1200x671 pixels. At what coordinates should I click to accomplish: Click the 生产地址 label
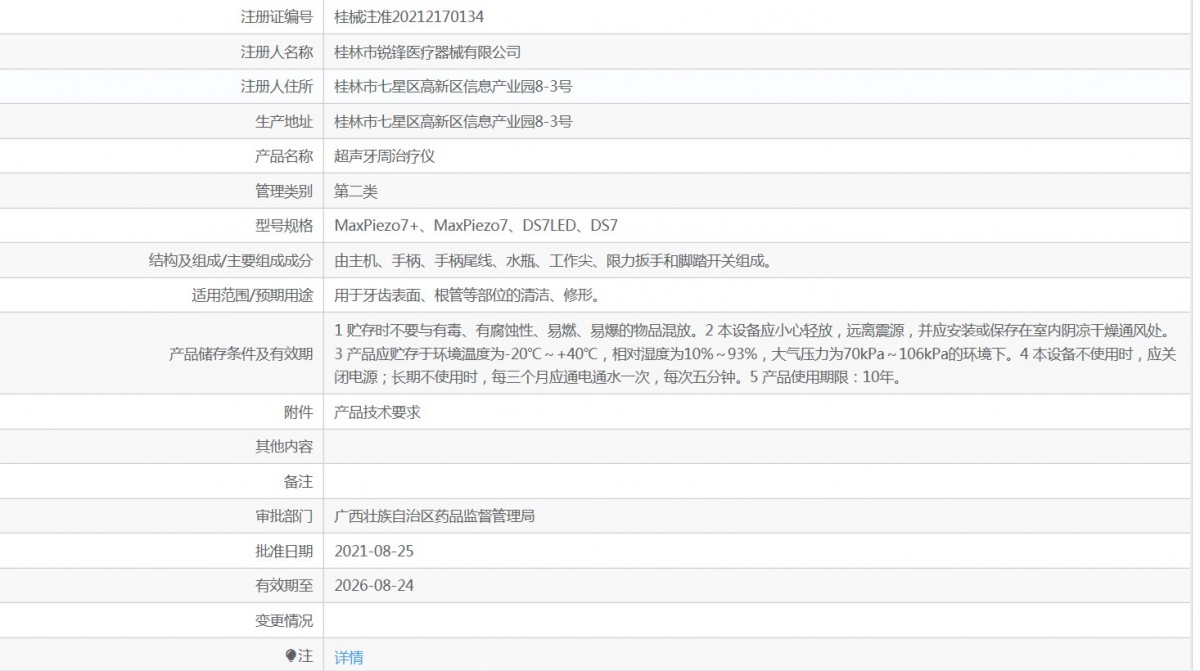[x=284, y=122]
